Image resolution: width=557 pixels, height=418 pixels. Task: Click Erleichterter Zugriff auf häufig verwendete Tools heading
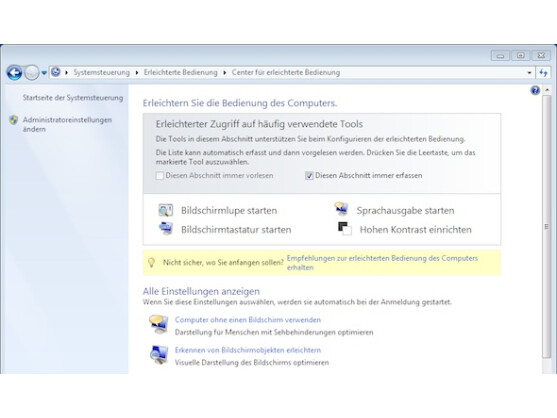(x=259, y=124)
